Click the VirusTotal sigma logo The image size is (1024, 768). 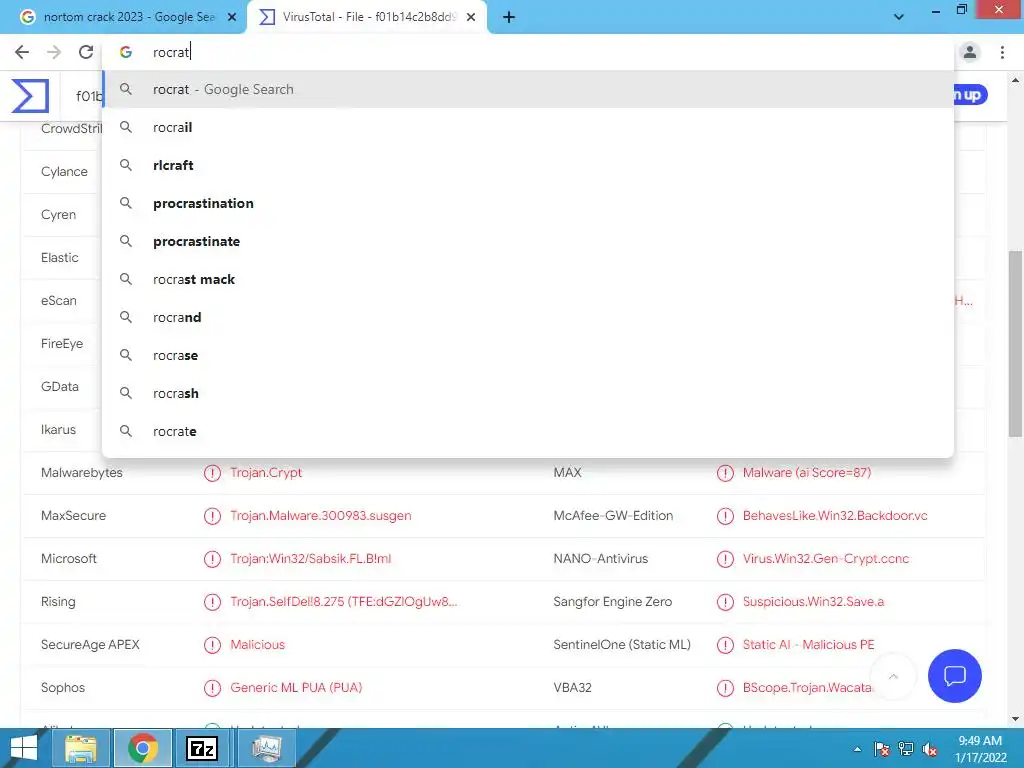30,95
